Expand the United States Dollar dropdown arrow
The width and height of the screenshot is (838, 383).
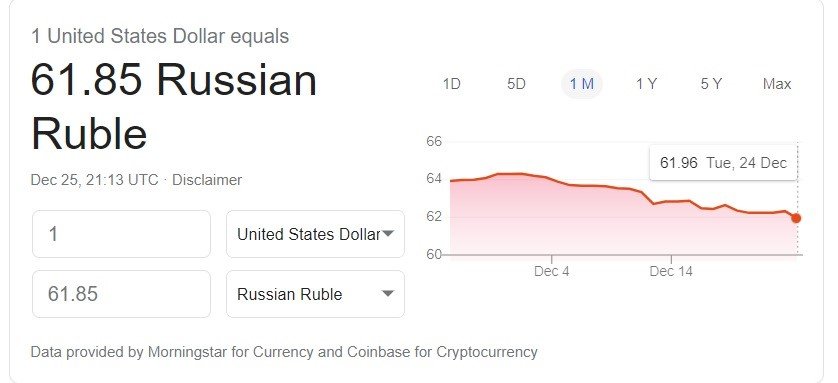coord(389,233)
